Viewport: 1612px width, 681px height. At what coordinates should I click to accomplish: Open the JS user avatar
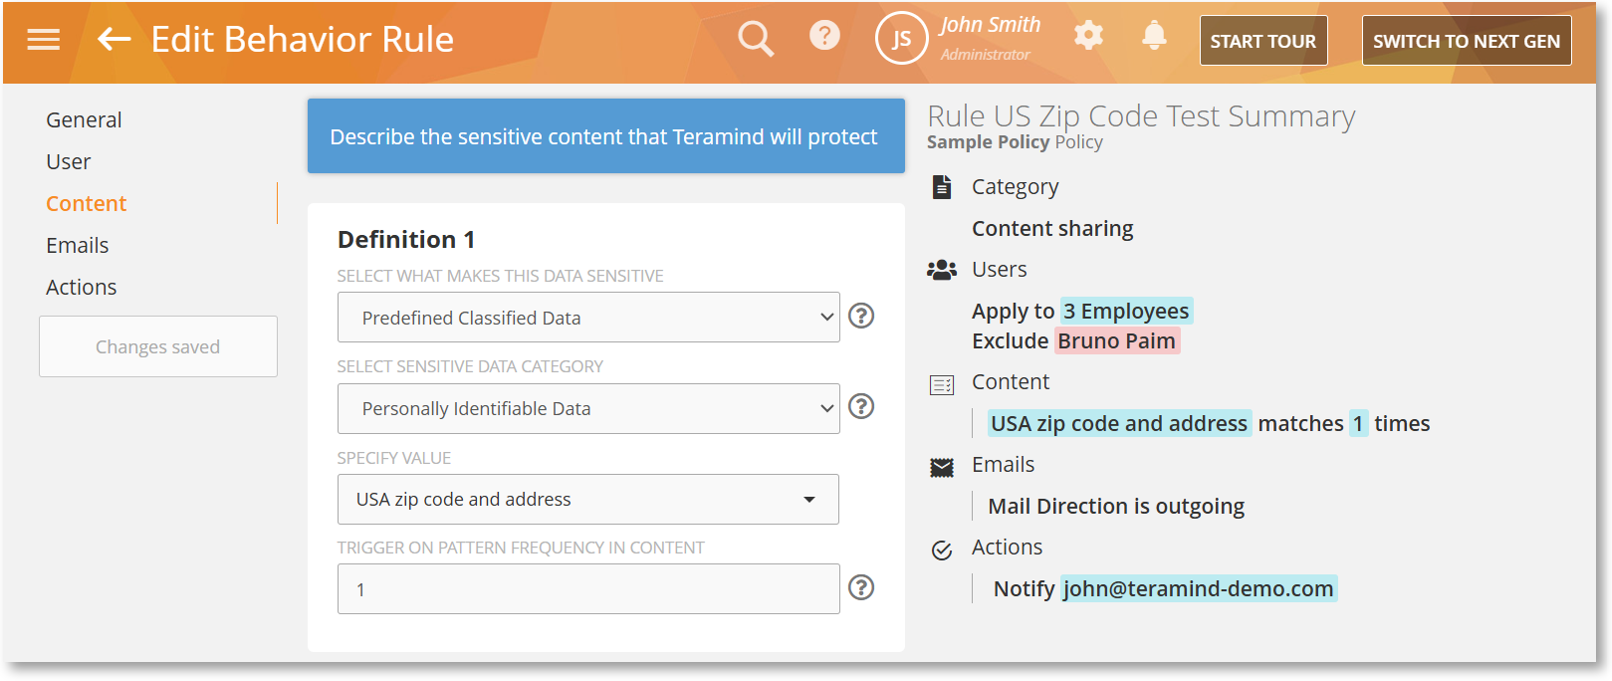900,40
